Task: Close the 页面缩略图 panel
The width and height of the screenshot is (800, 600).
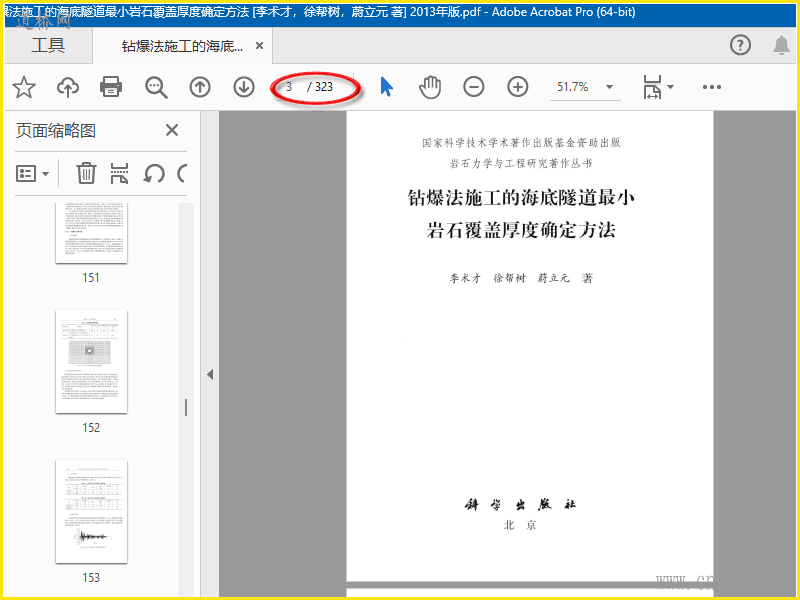Action: click(x=172, y=130)
